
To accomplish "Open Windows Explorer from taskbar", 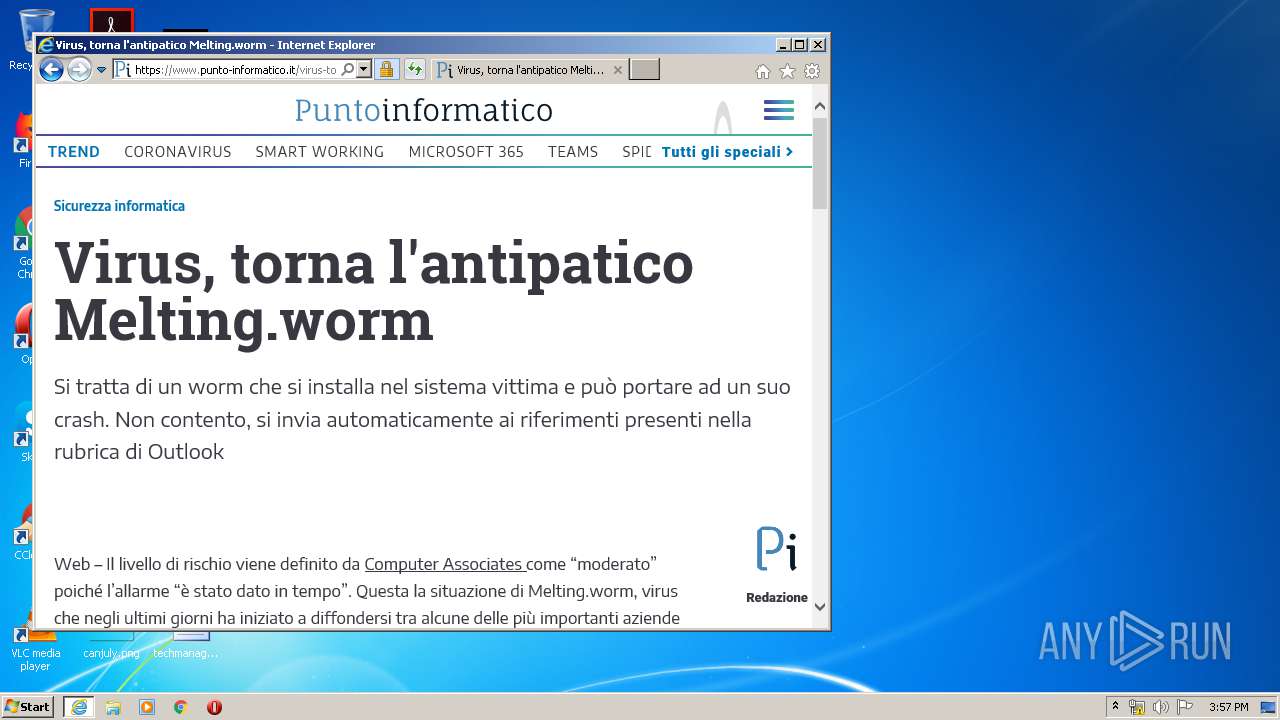I will click(113, 707).
